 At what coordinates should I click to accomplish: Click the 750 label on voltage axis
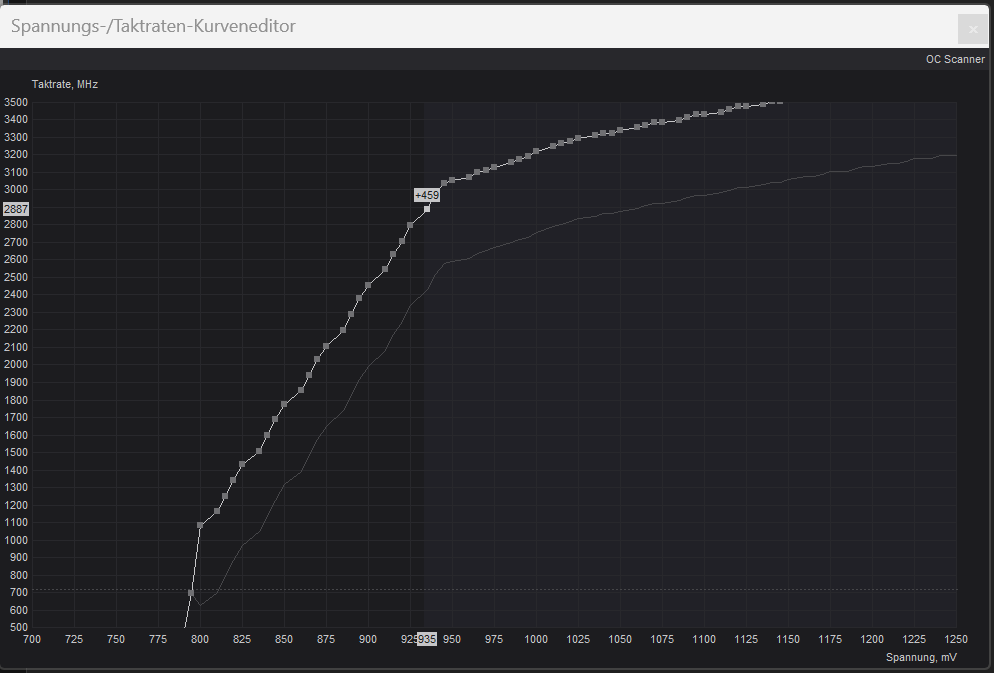click(116, 639)
